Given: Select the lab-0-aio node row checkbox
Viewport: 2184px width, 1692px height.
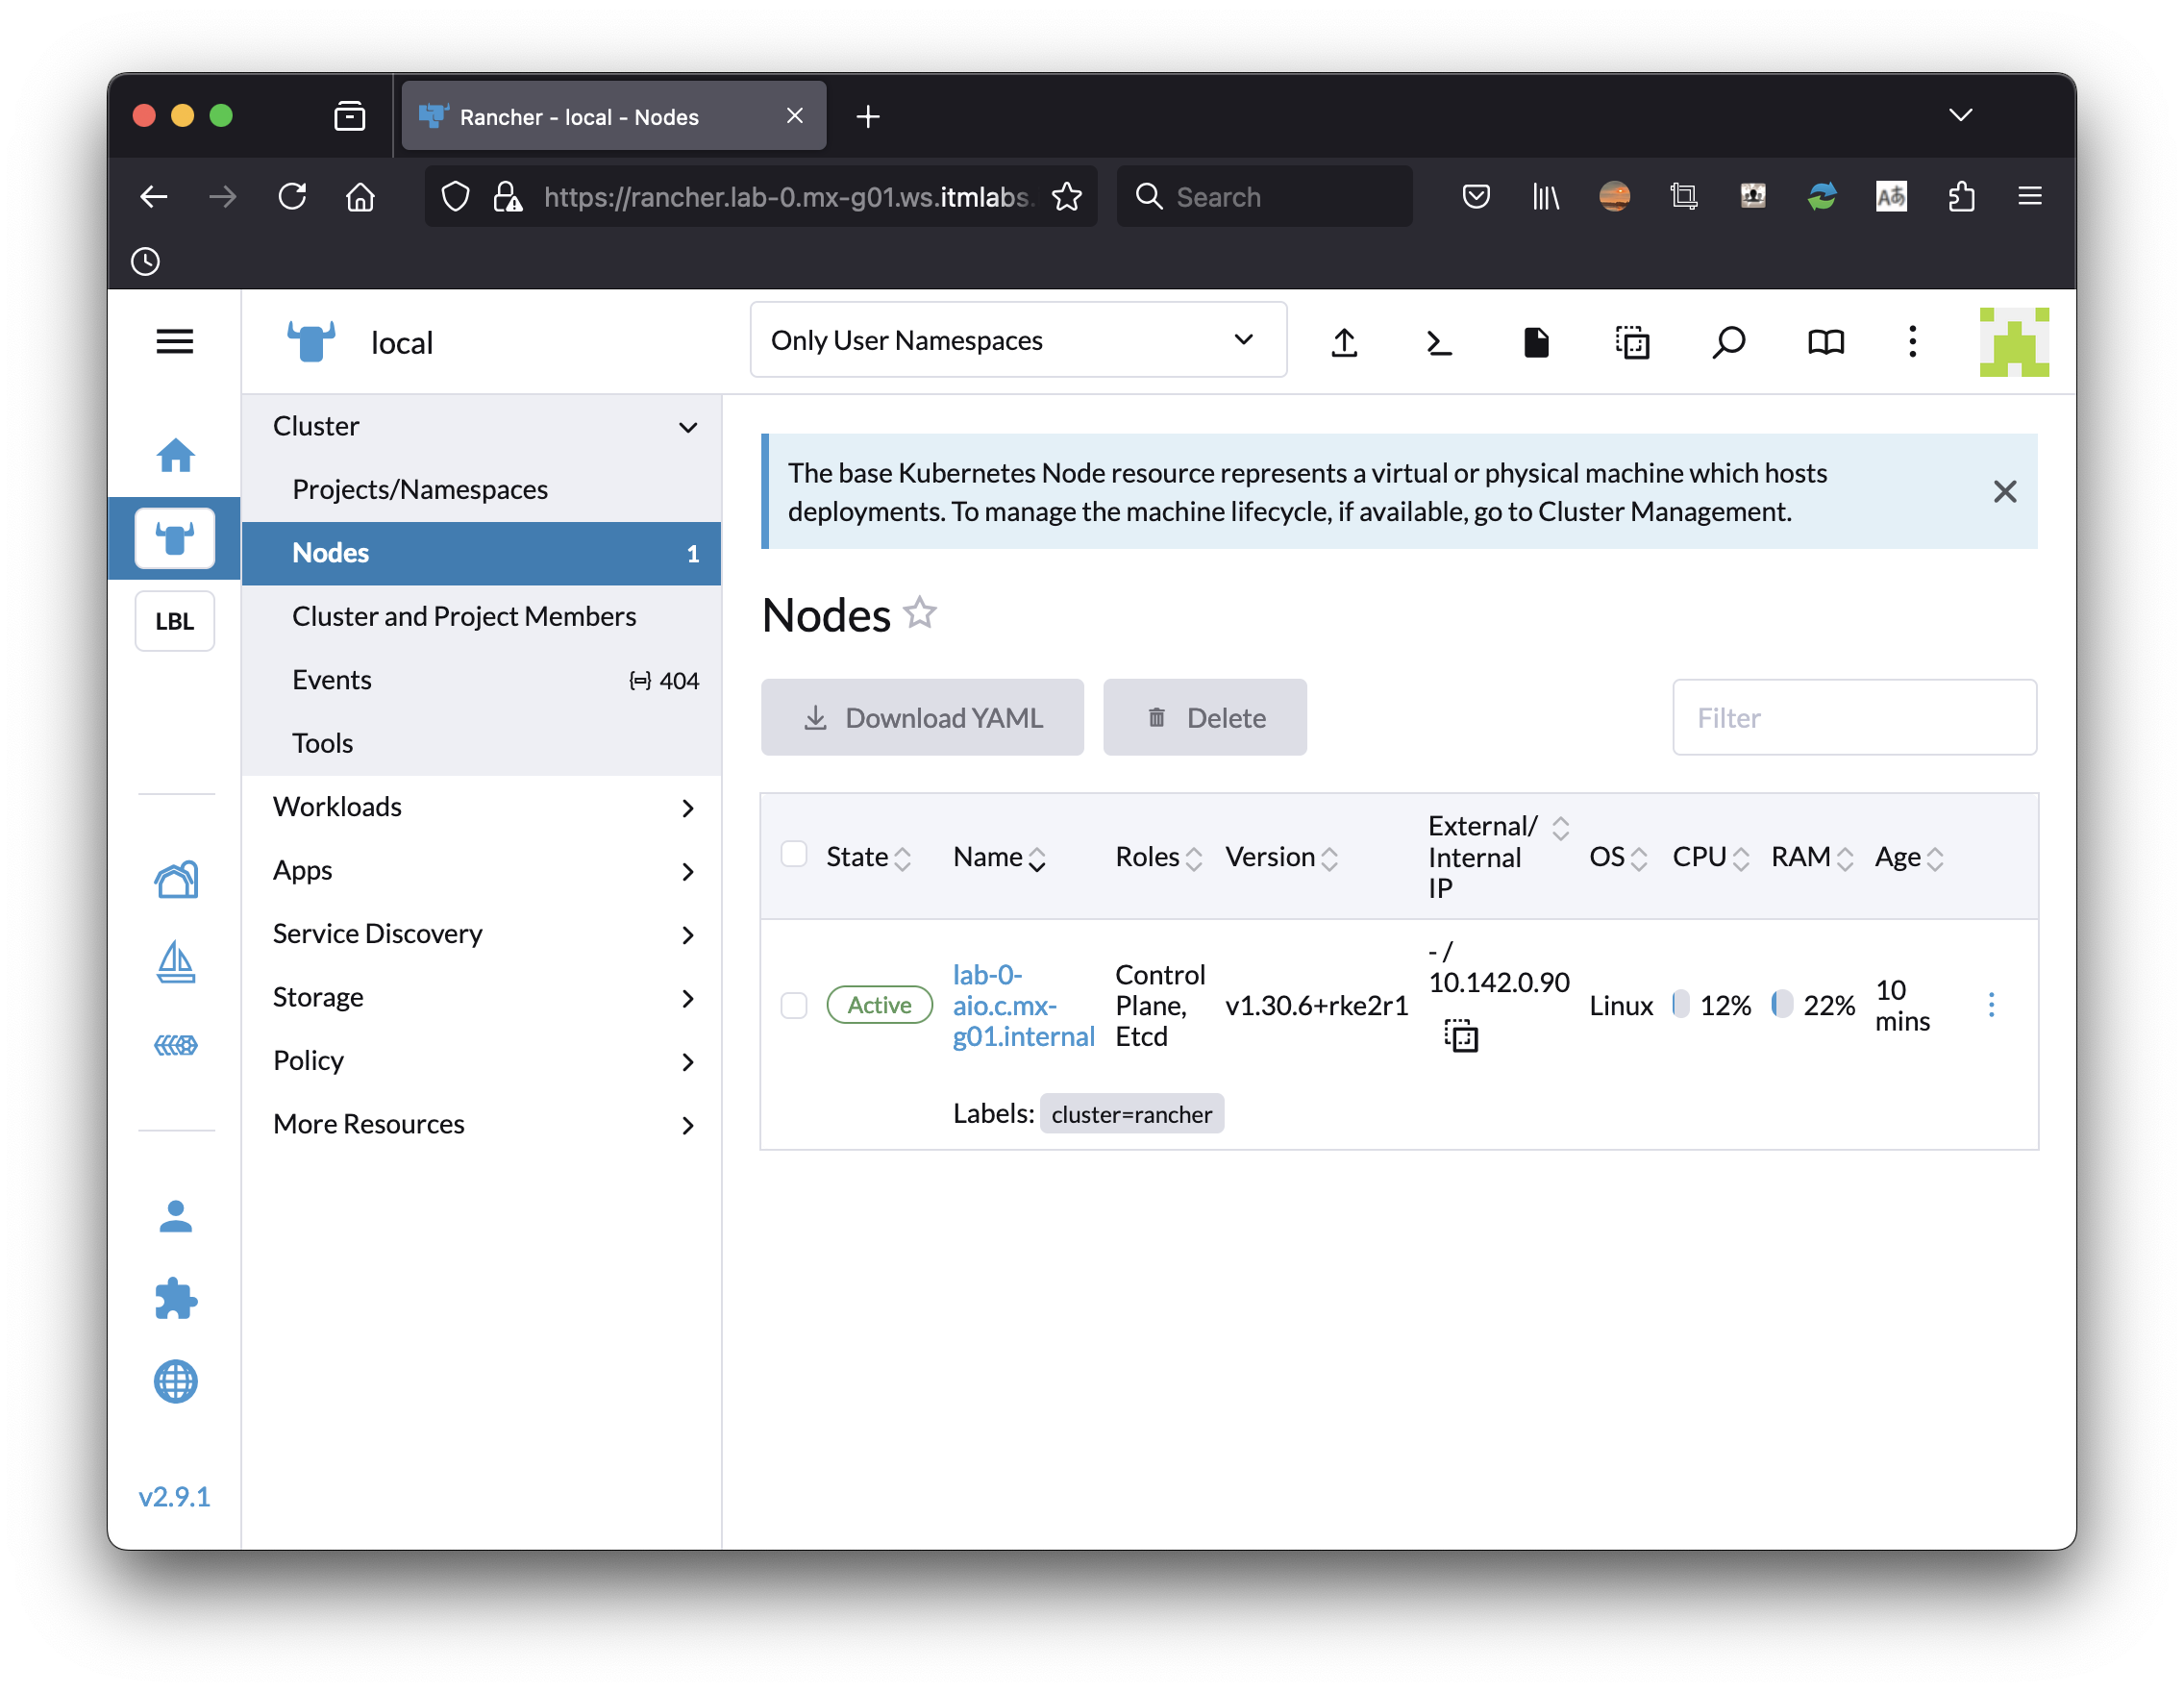Looking at the screenshot, I should (794, 1005).
